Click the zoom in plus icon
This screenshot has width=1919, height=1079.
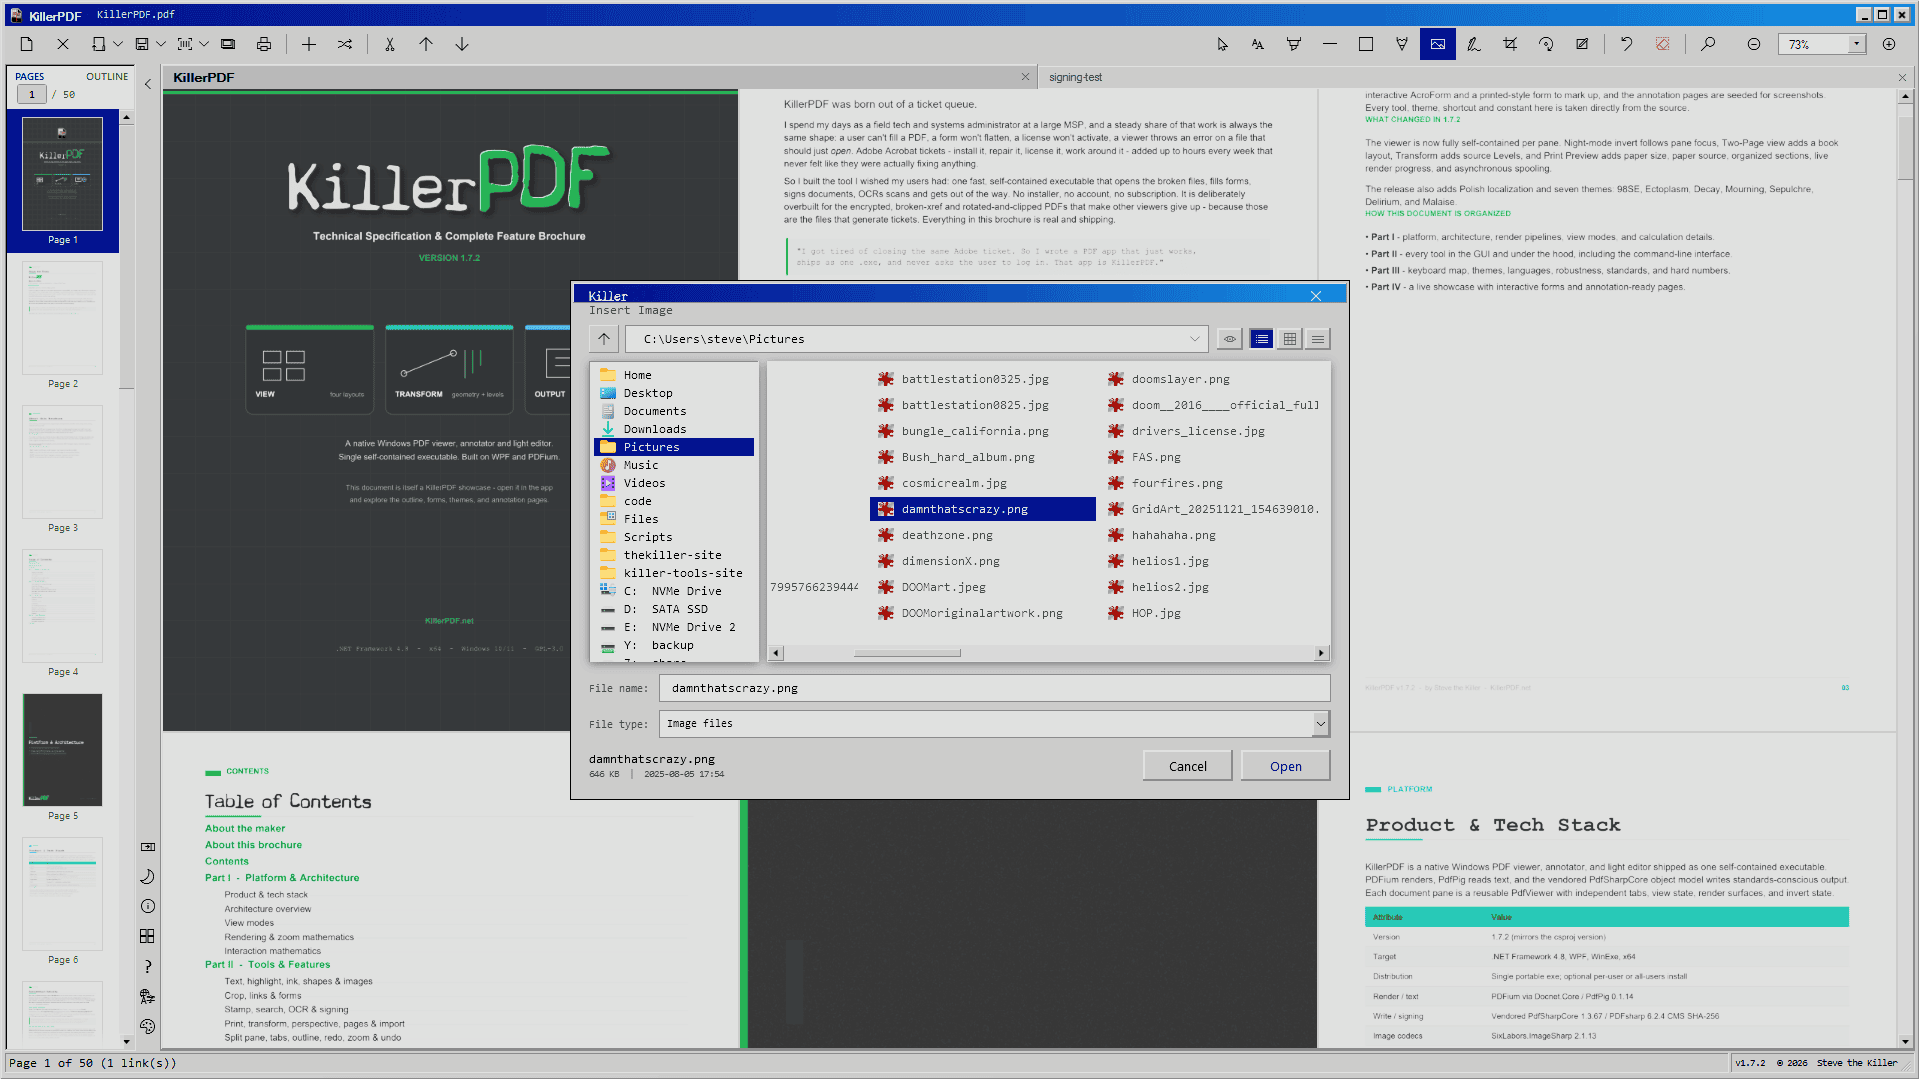tap(1889, 44)
